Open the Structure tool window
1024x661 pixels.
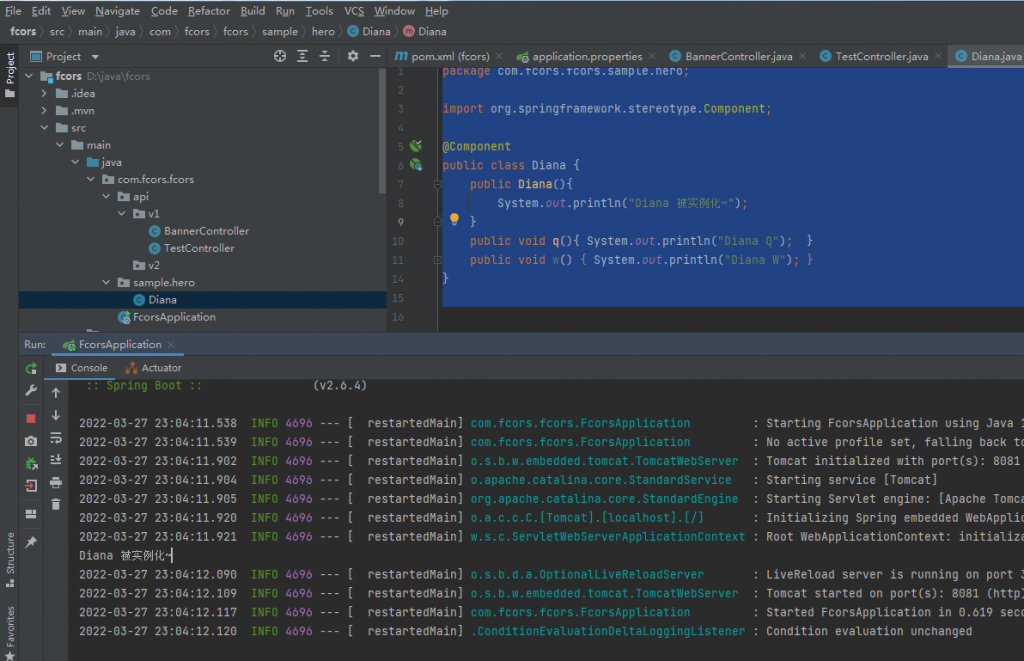coord(10,560)
